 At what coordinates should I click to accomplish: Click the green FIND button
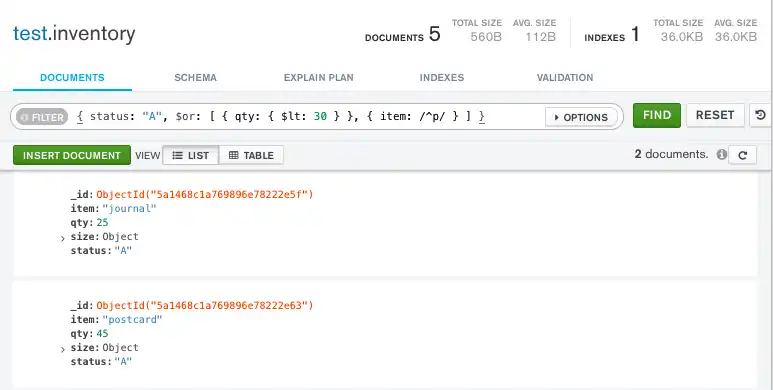click(x=657, y=115)
